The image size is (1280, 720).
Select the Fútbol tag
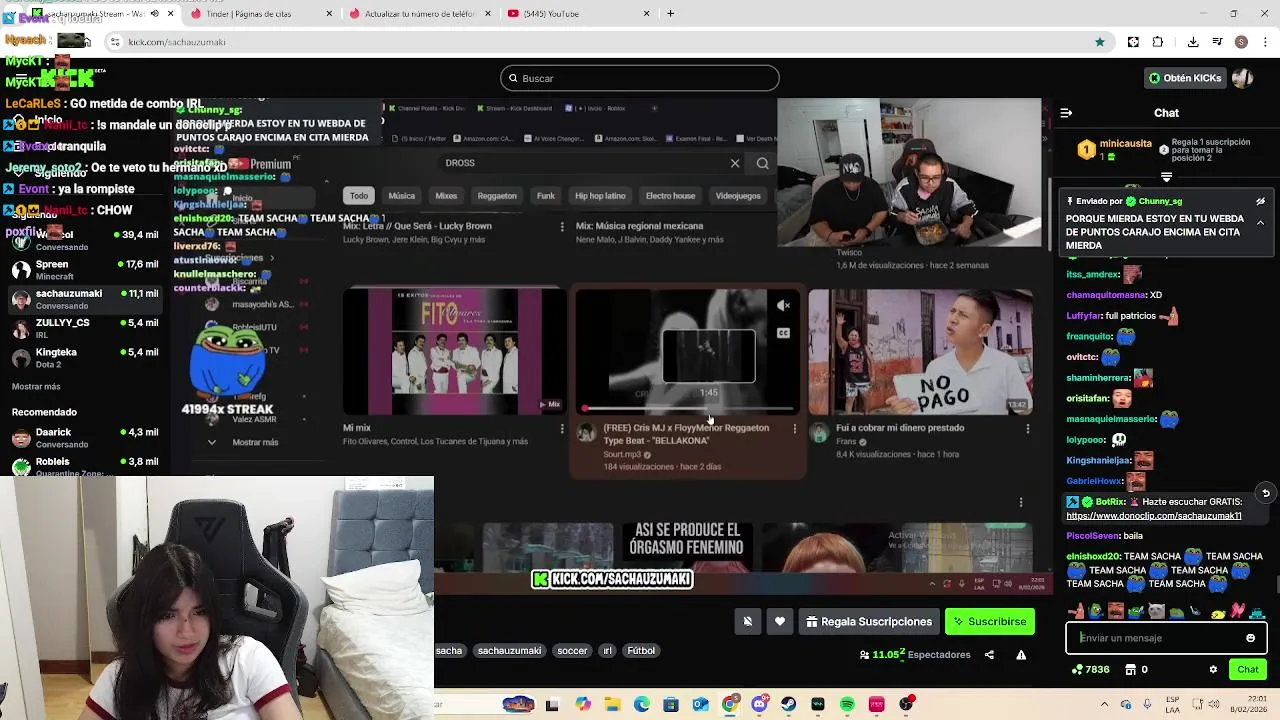pyautogui.click(x=641, y=651)
